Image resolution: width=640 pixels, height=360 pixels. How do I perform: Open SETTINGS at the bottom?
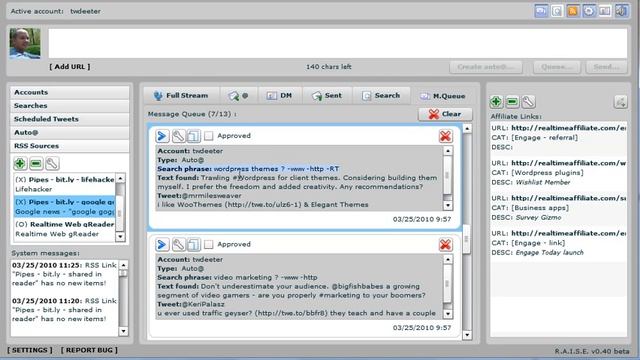tap(30, 350)
